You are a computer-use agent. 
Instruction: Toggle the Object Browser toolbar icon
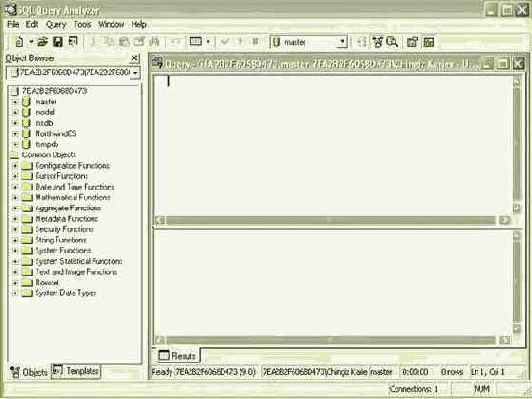(x=377, y=42)
